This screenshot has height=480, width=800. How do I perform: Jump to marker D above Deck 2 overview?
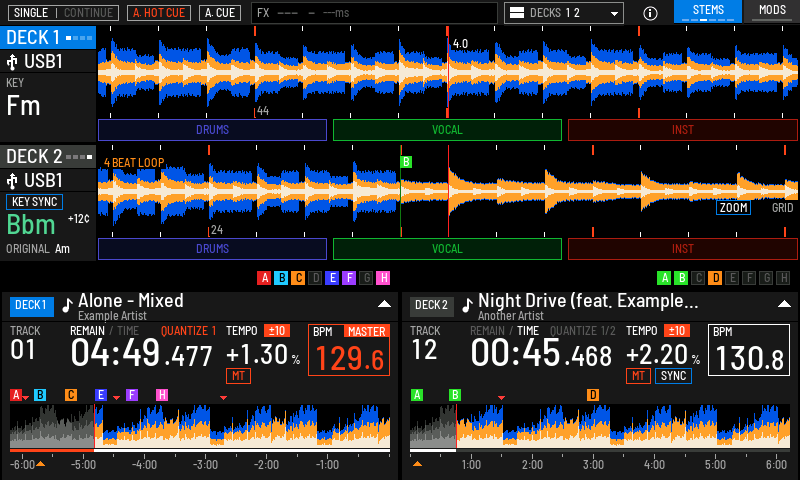pyautogui.click(x=592, y=395)
